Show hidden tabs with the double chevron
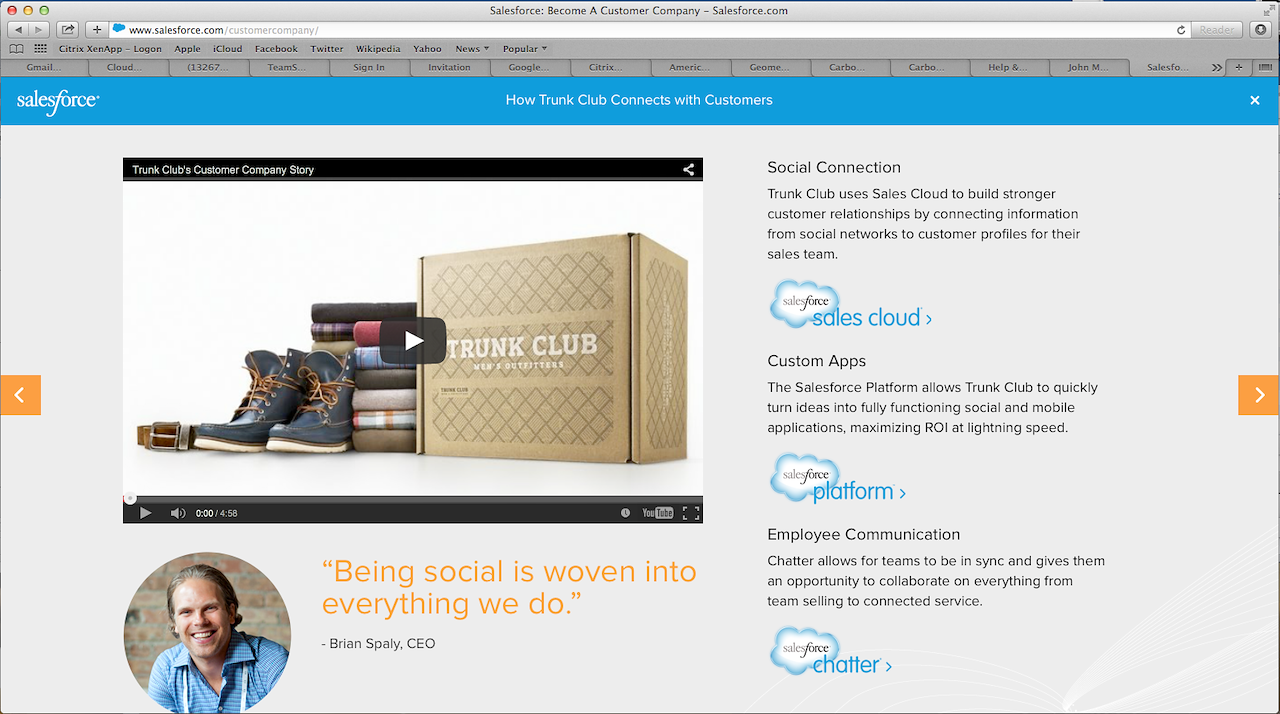This screenshot has width=1280, height=714. coord(1216,67)
